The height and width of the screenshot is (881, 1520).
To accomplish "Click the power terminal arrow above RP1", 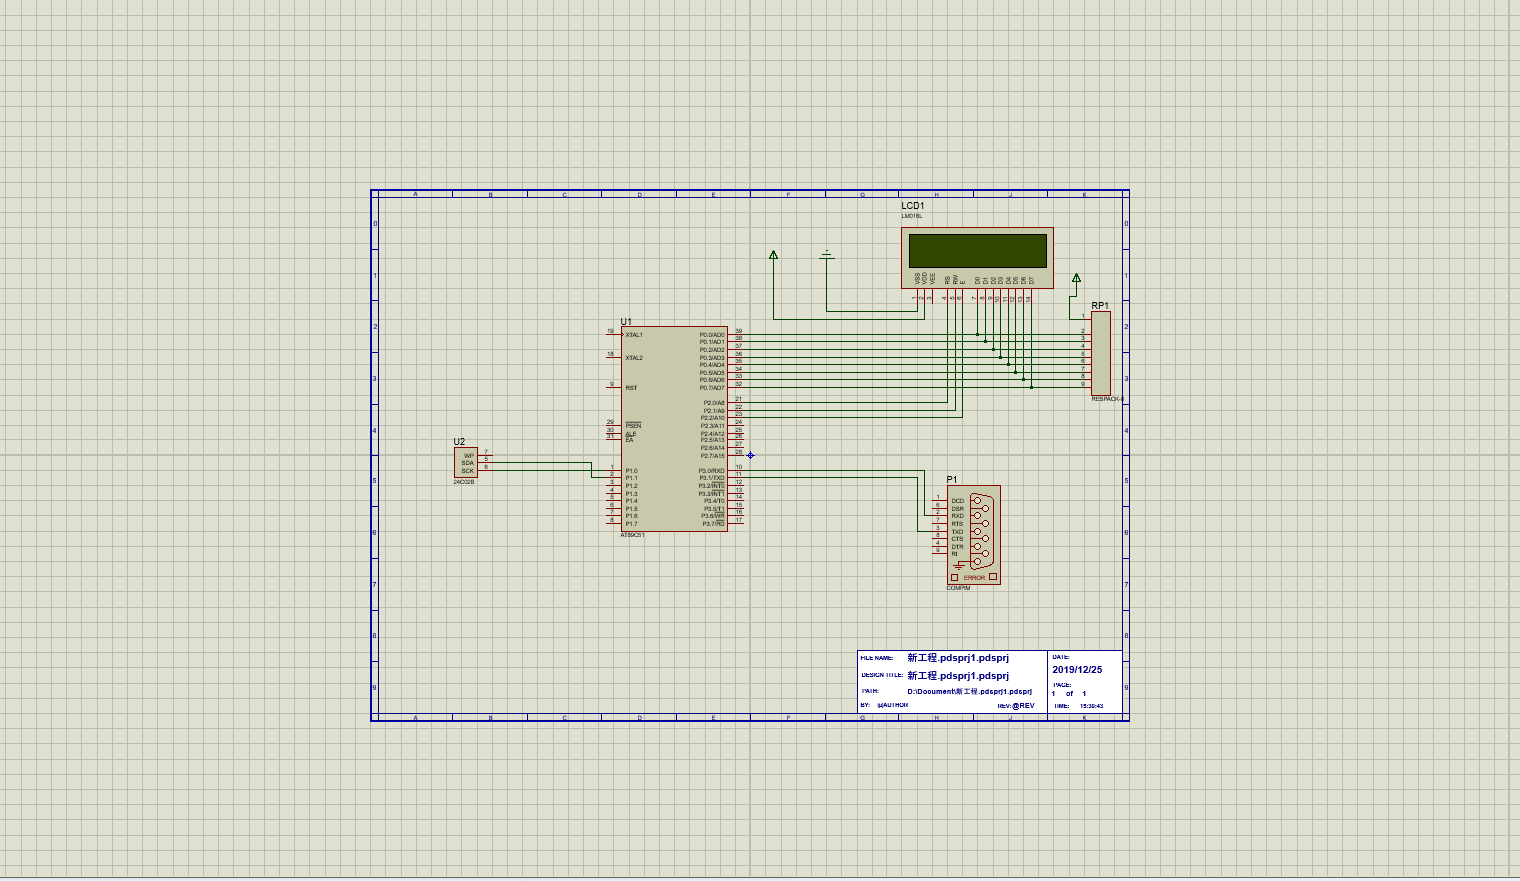I will (1077, 278).
